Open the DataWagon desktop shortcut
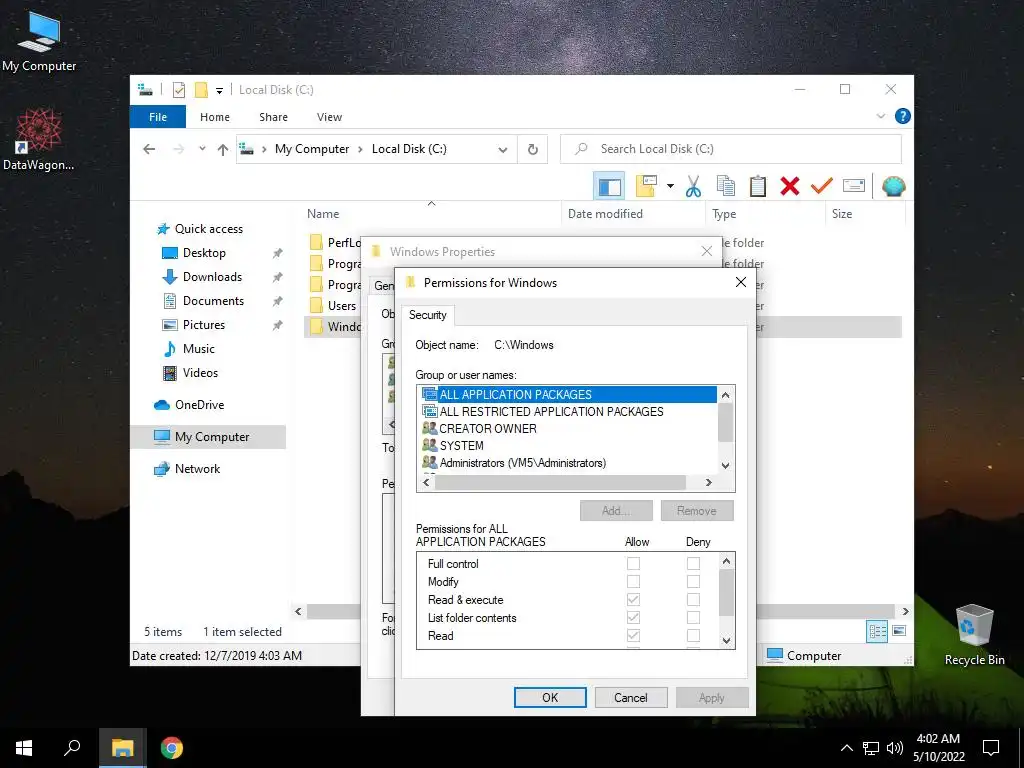Screen dimensions: 1024x768 (x=39, y=140)
